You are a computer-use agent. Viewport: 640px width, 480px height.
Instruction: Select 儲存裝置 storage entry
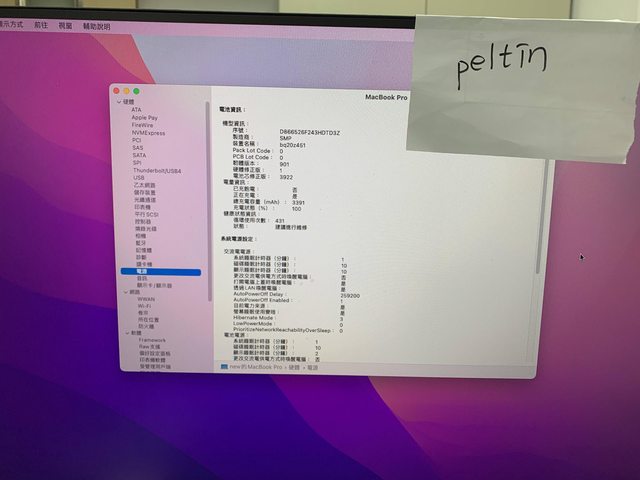point(145,193)
